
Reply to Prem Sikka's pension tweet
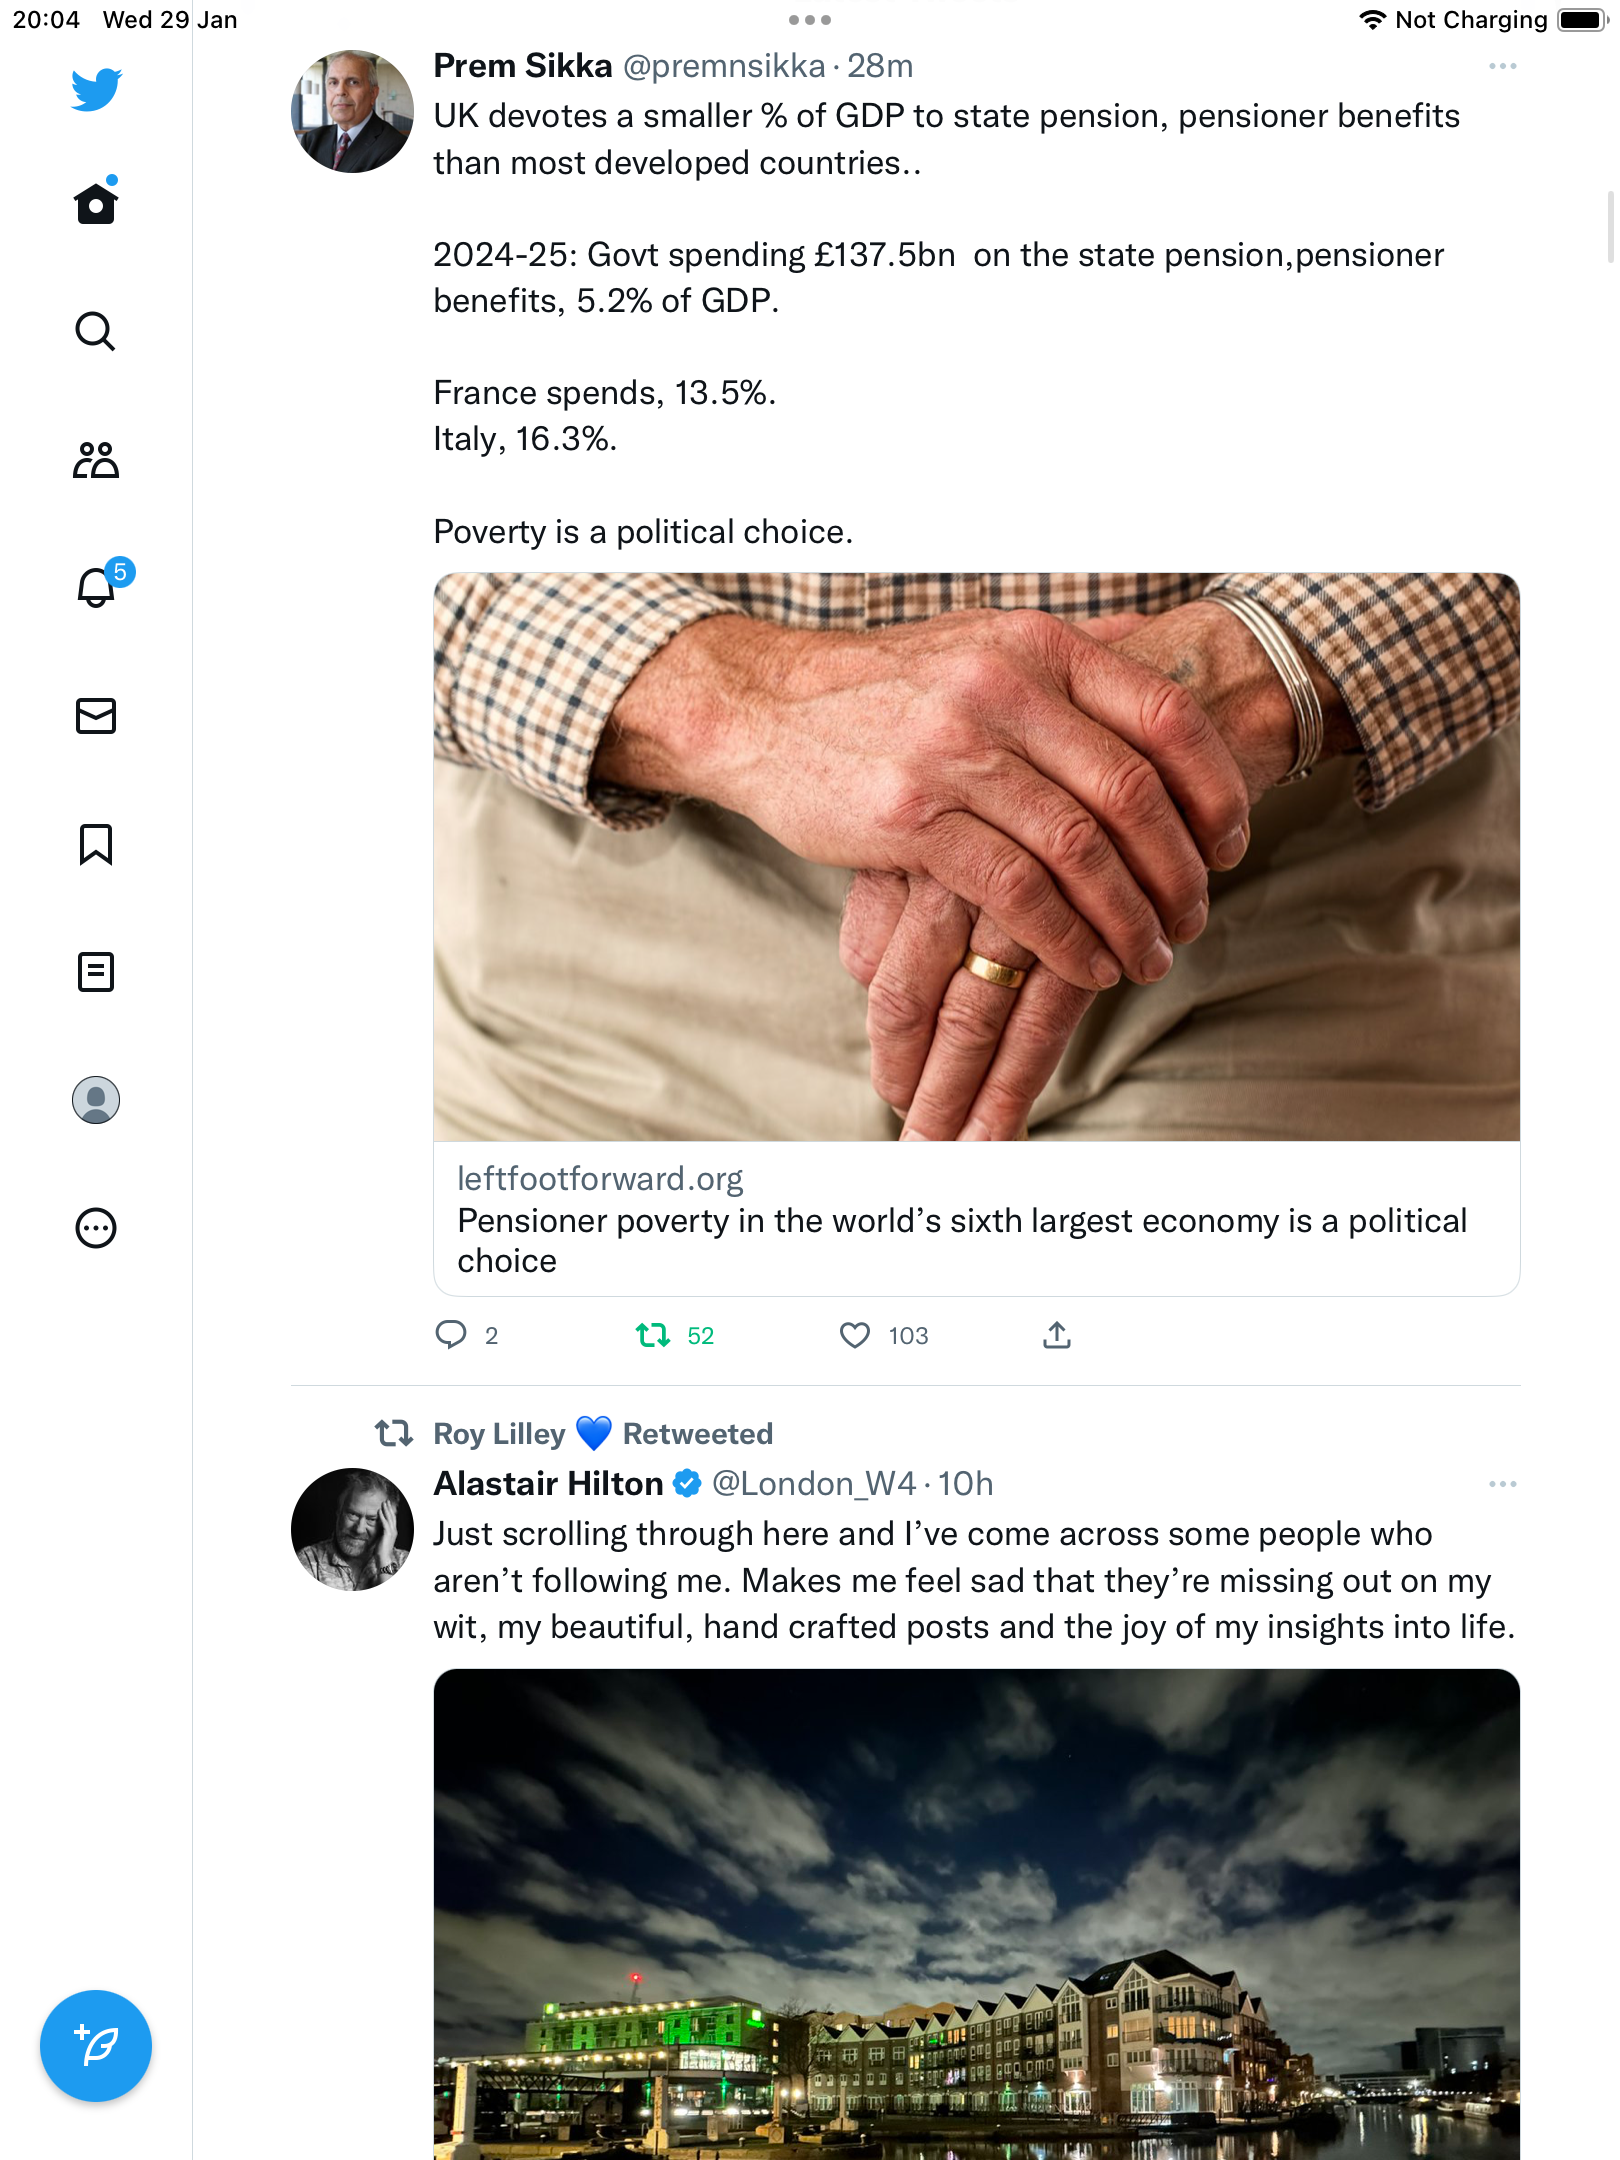(451, 1335)
